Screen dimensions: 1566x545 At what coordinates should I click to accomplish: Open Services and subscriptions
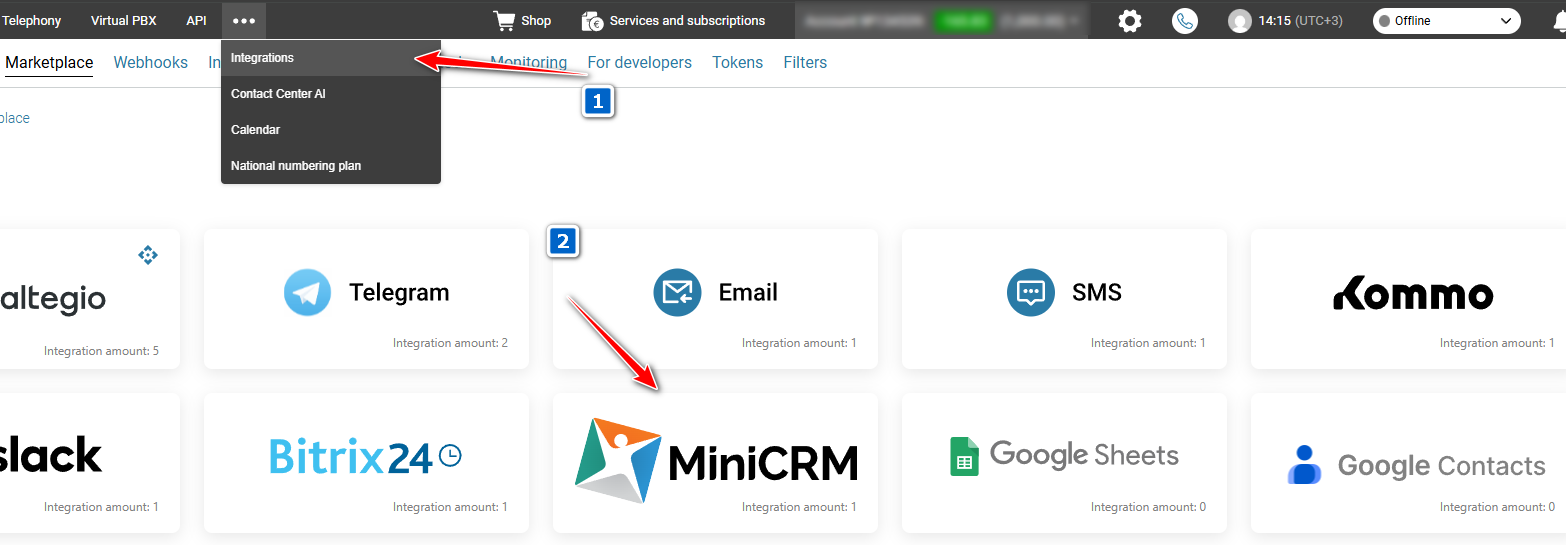673,20
